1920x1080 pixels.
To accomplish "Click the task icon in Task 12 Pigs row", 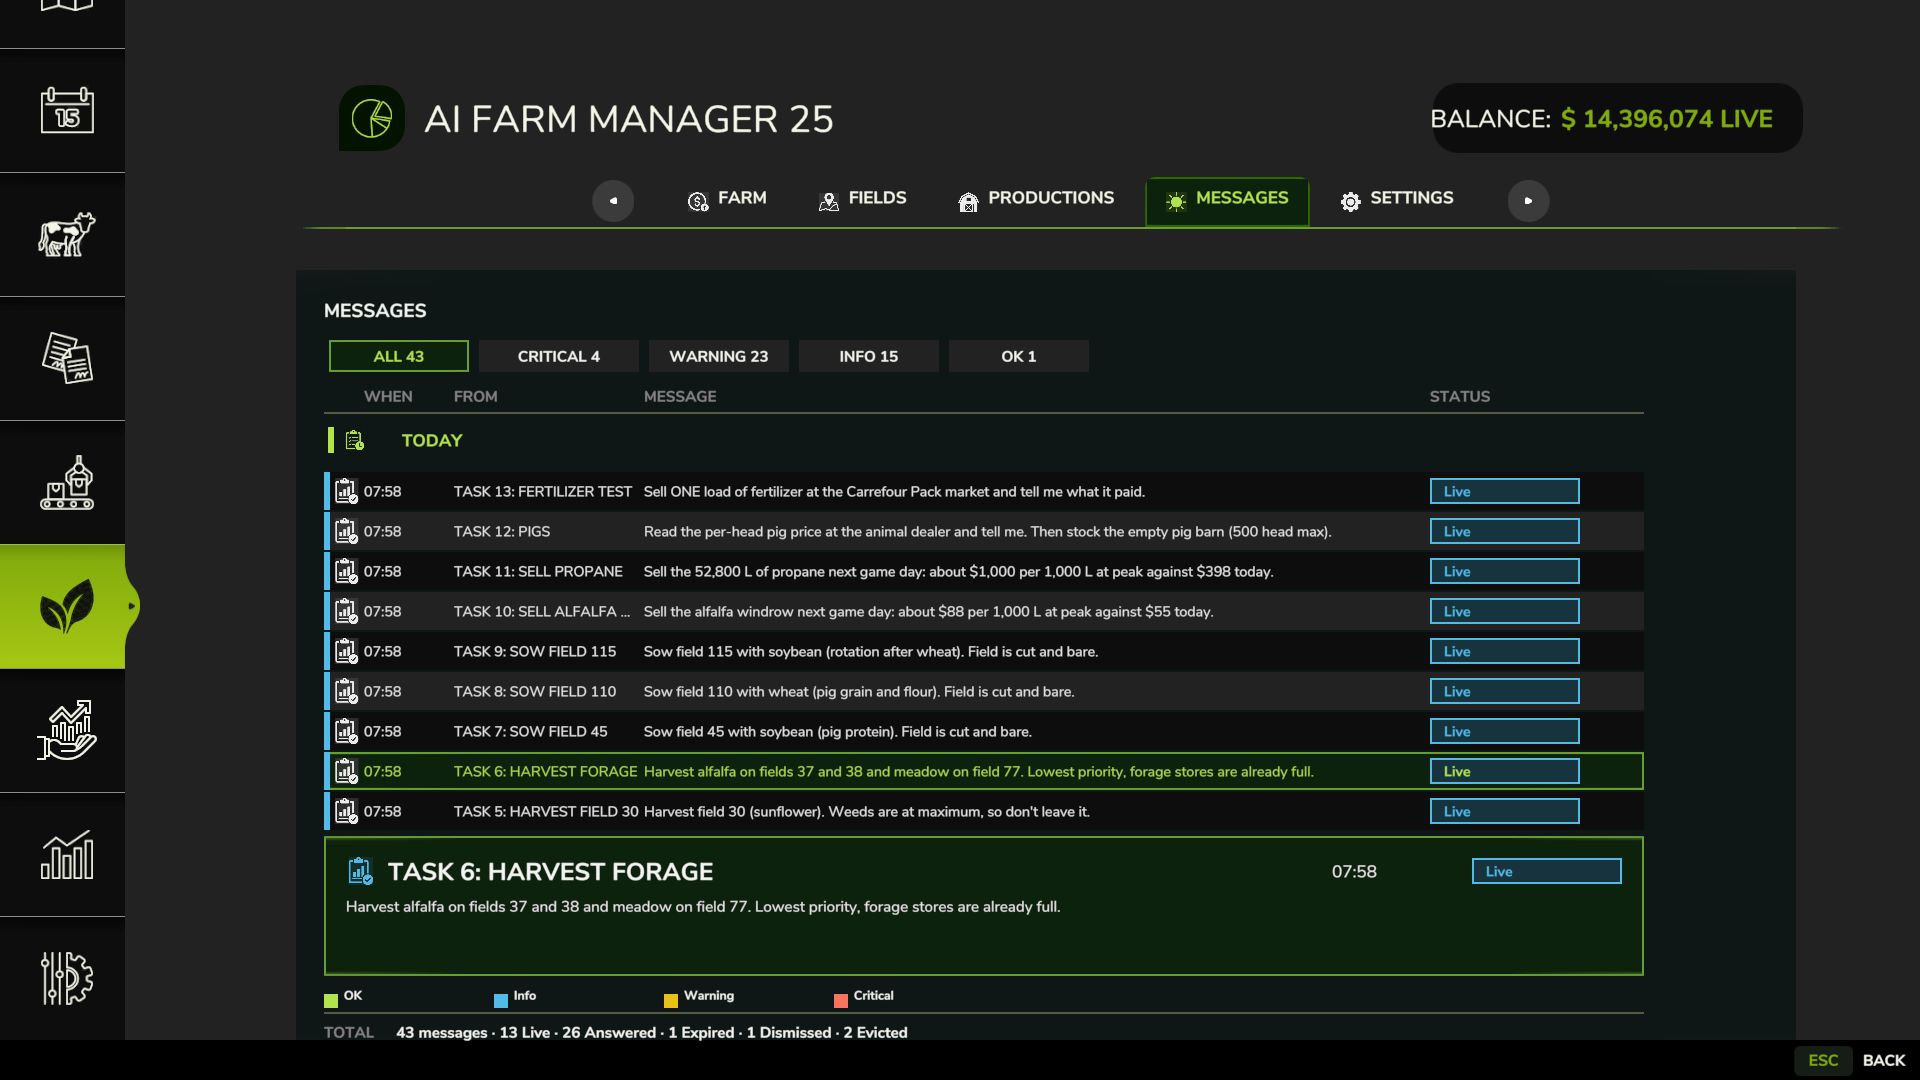I will (x=346, y=531).
